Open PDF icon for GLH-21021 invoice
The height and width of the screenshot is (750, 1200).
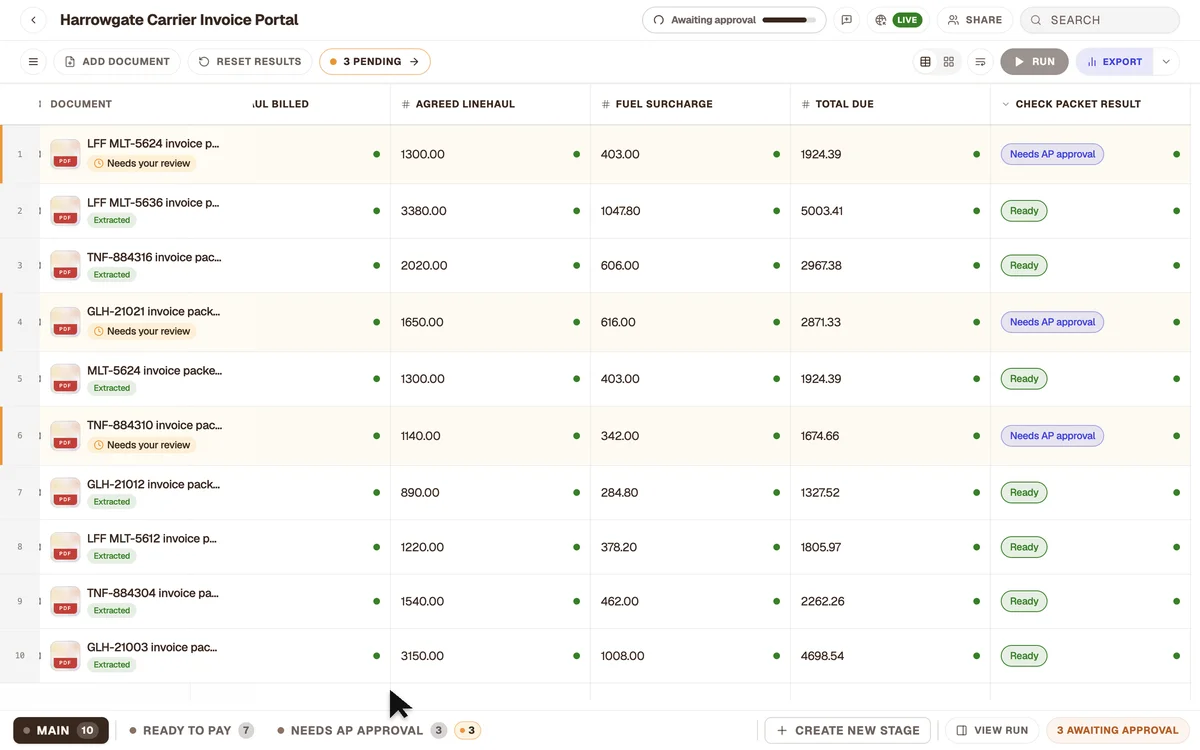(x=65, y=322)
